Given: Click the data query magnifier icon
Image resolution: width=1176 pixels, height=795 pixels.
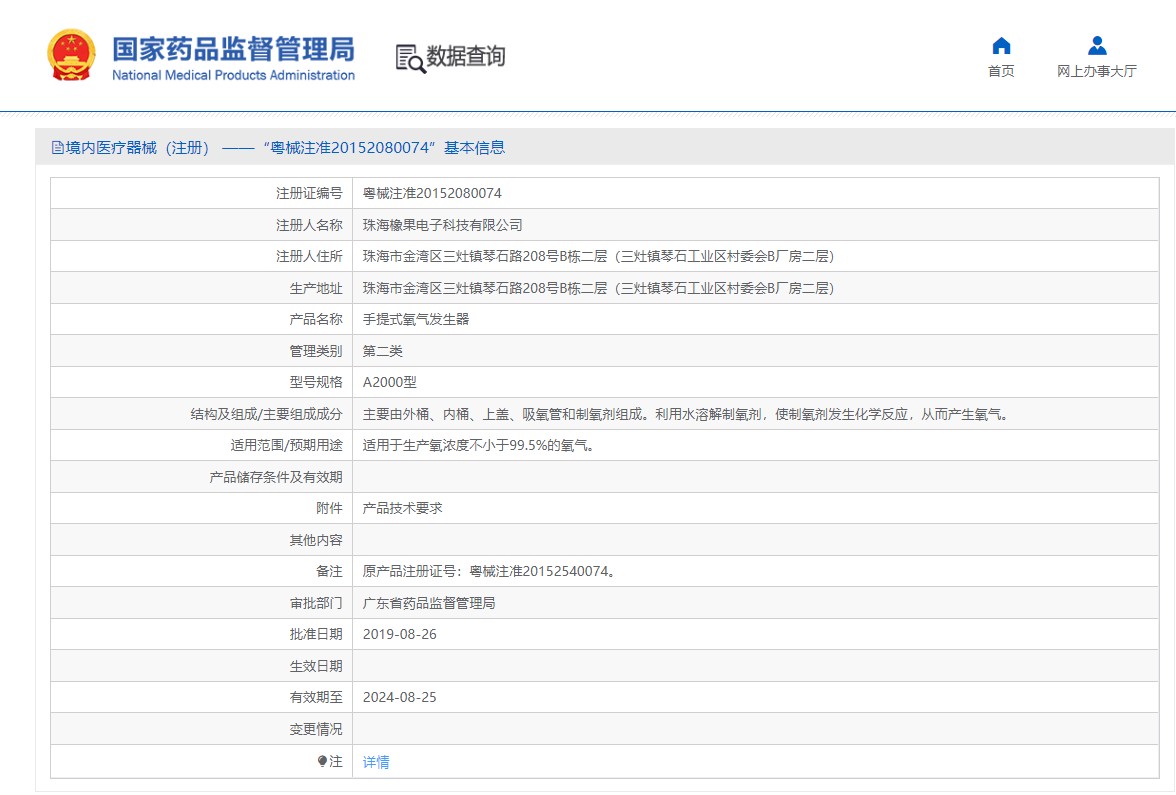Looking at the screenshot, I should [410, 58].
